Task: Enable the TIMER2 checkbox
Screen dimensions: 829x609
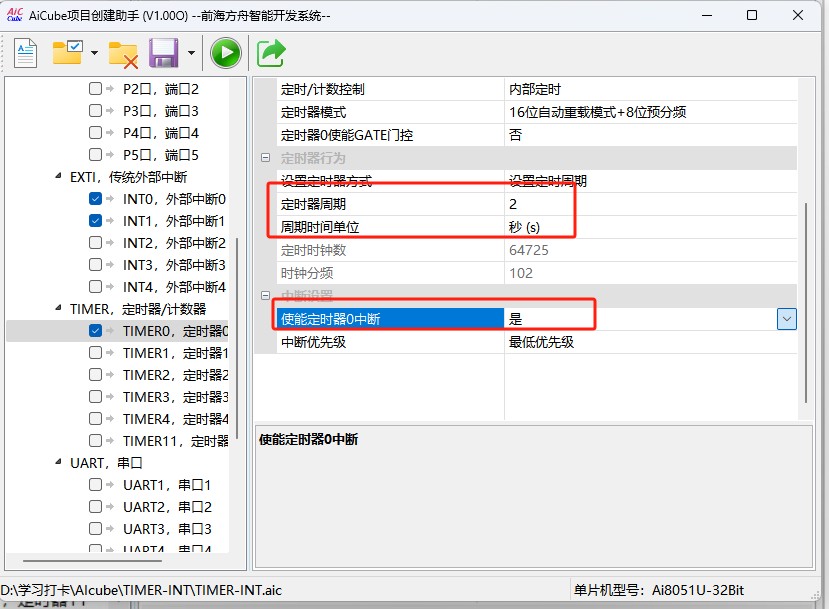Action: [x=95, y=375]
